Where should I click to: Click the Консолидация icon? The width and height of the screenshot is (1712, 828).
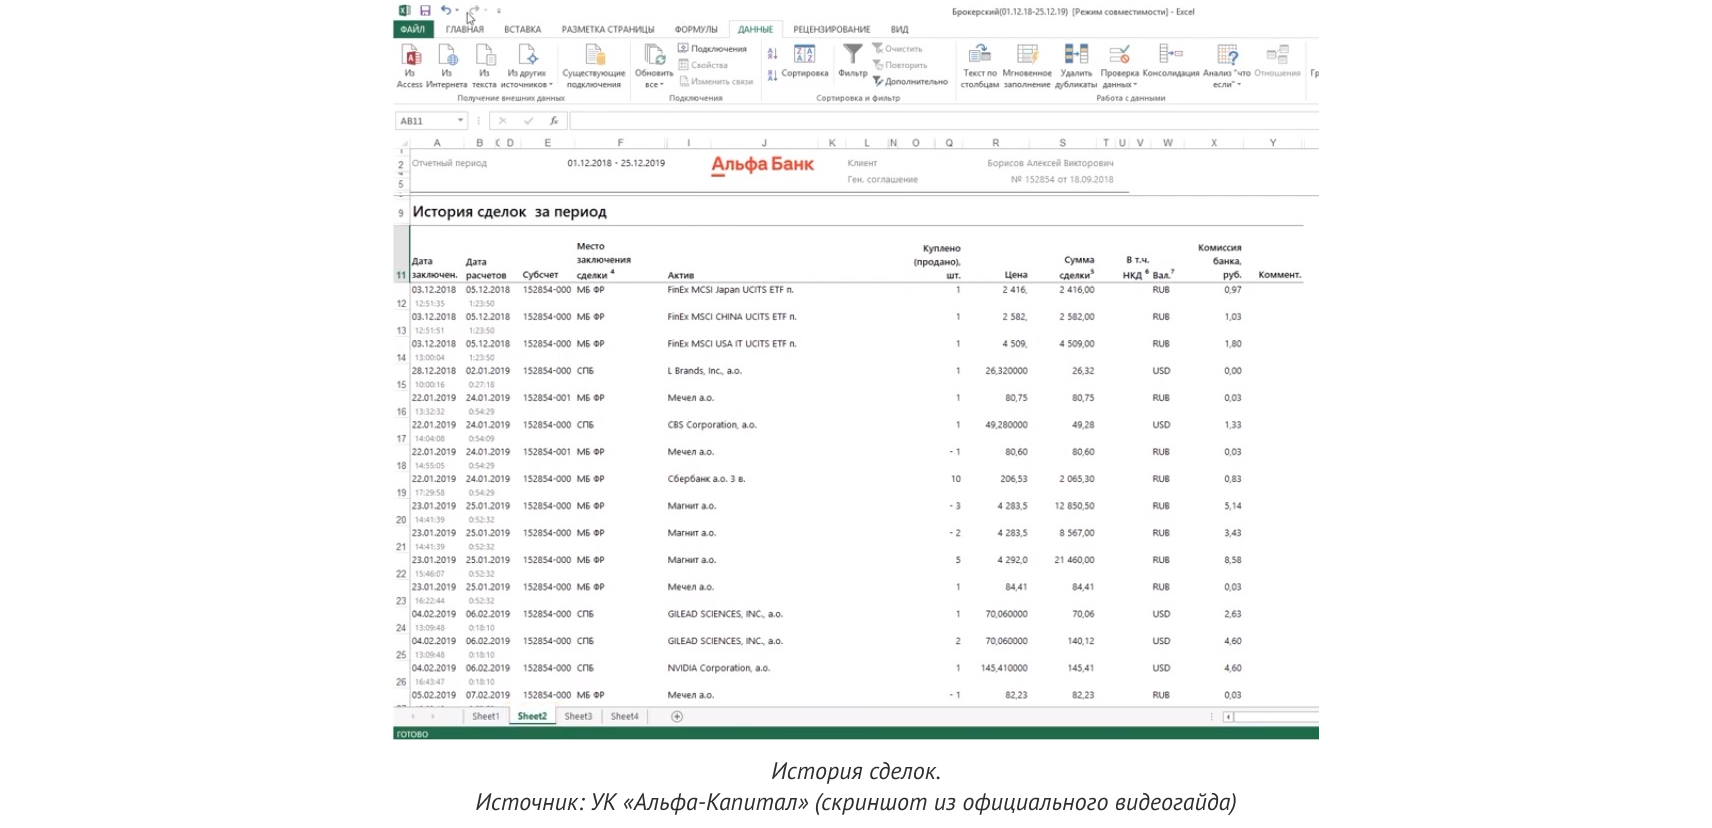point(1170,55)
